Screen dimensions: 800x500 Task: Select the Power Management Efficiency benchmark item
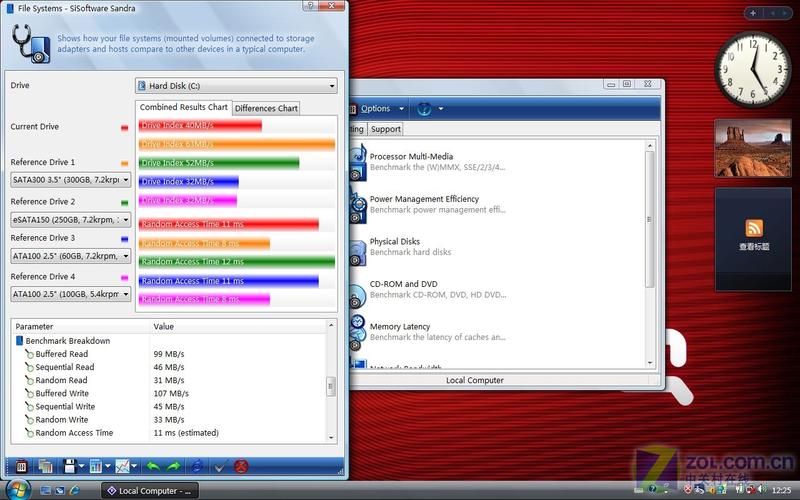429,204
